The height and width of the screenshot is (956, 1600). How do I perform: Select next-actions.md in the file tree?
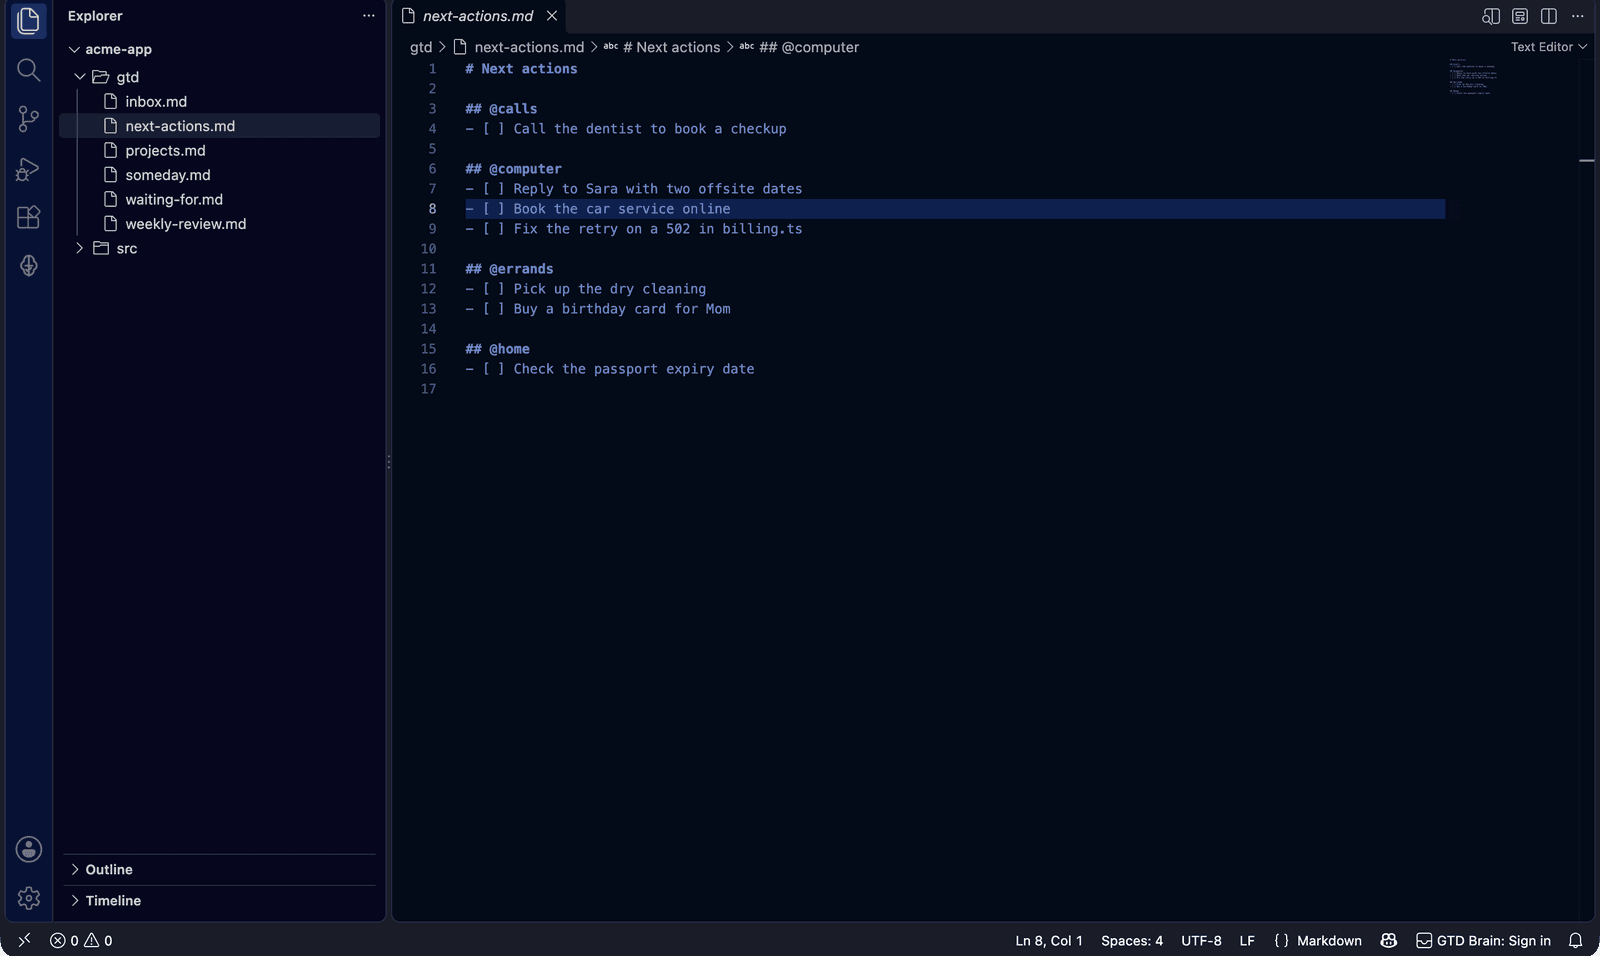point(220,126)
